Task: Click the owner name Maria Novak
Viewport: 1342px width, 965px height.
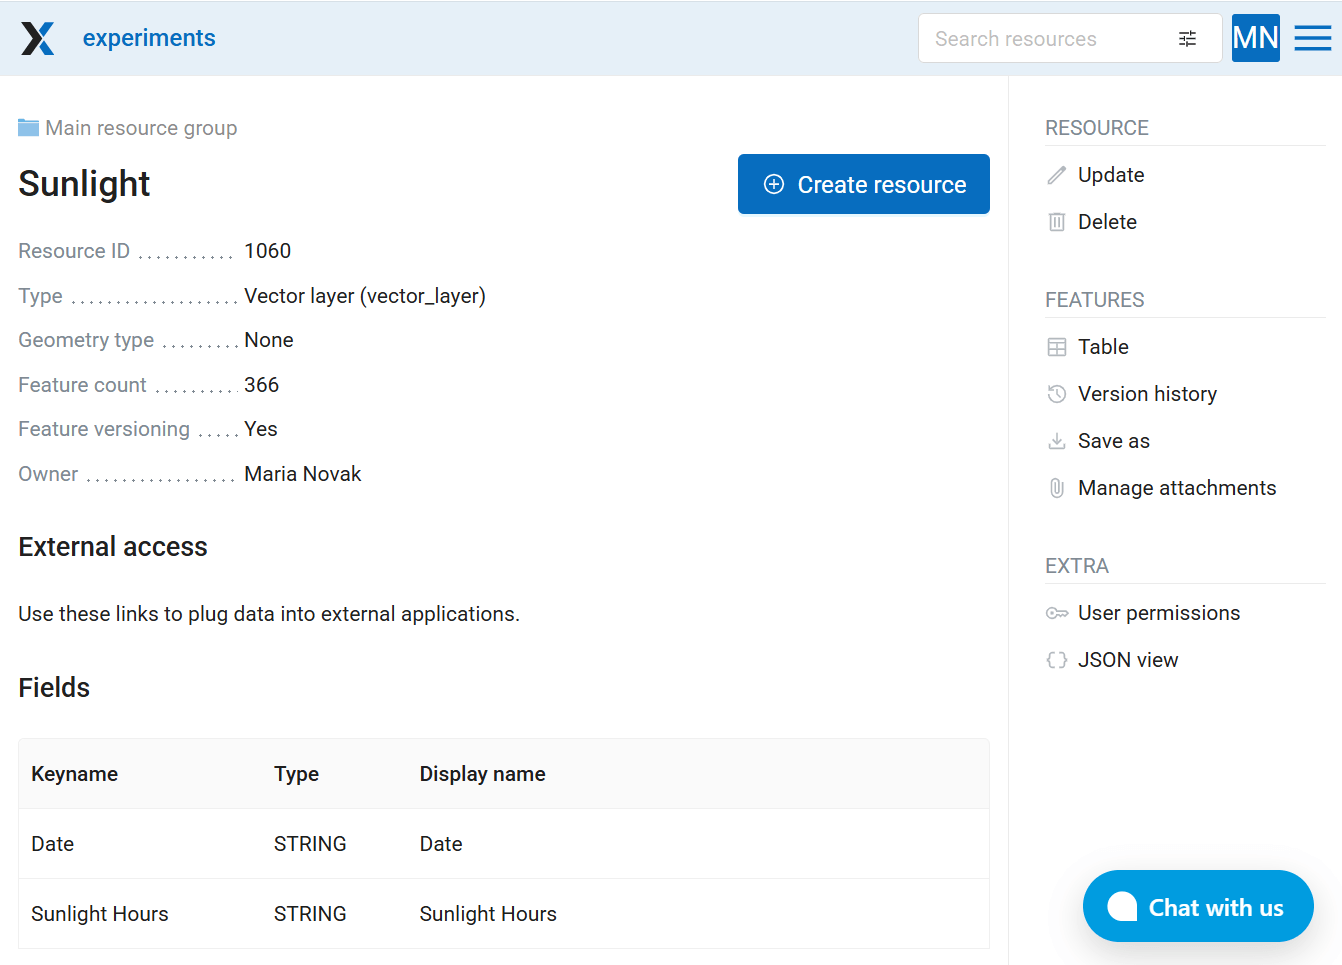Action: (x=303, y=474)
